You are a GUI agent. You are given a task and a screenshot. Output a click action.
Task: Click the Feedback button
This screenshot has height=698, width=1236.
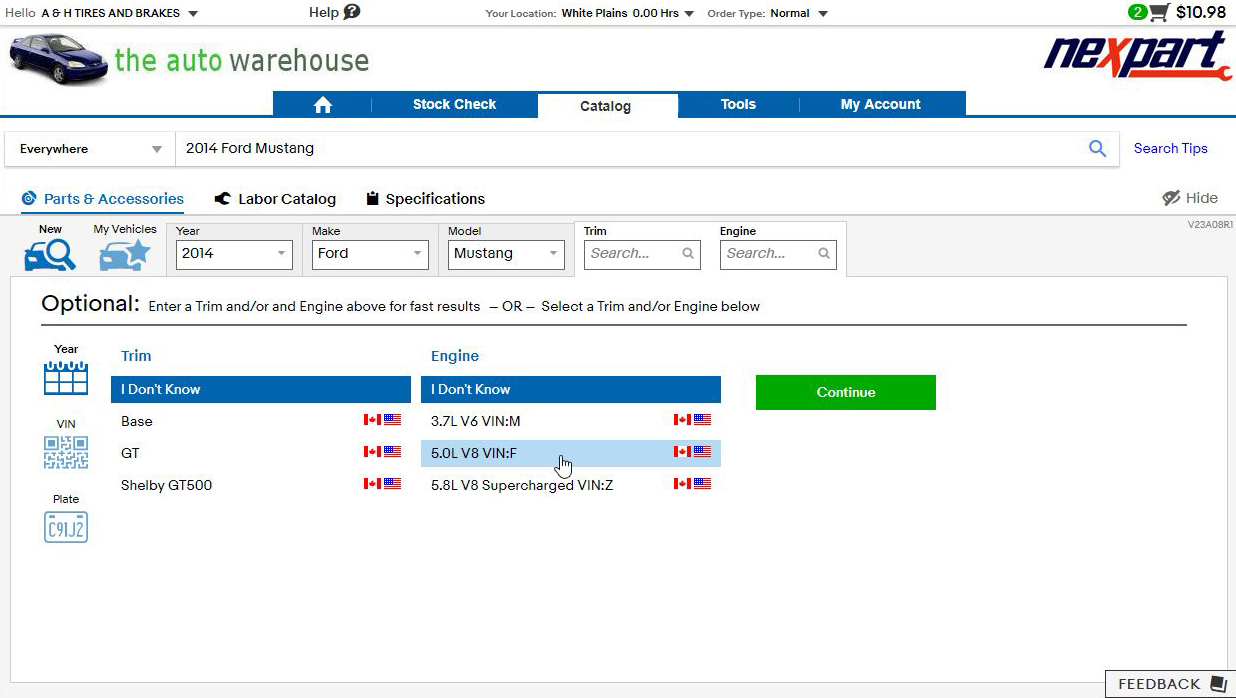click(x=1170, y=684)
